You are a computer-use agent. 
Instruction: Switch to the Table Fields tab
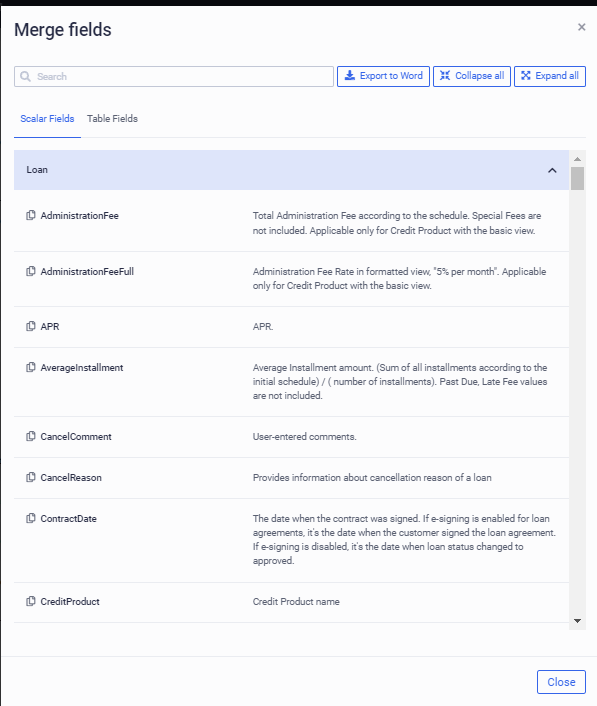coord(112,119)
